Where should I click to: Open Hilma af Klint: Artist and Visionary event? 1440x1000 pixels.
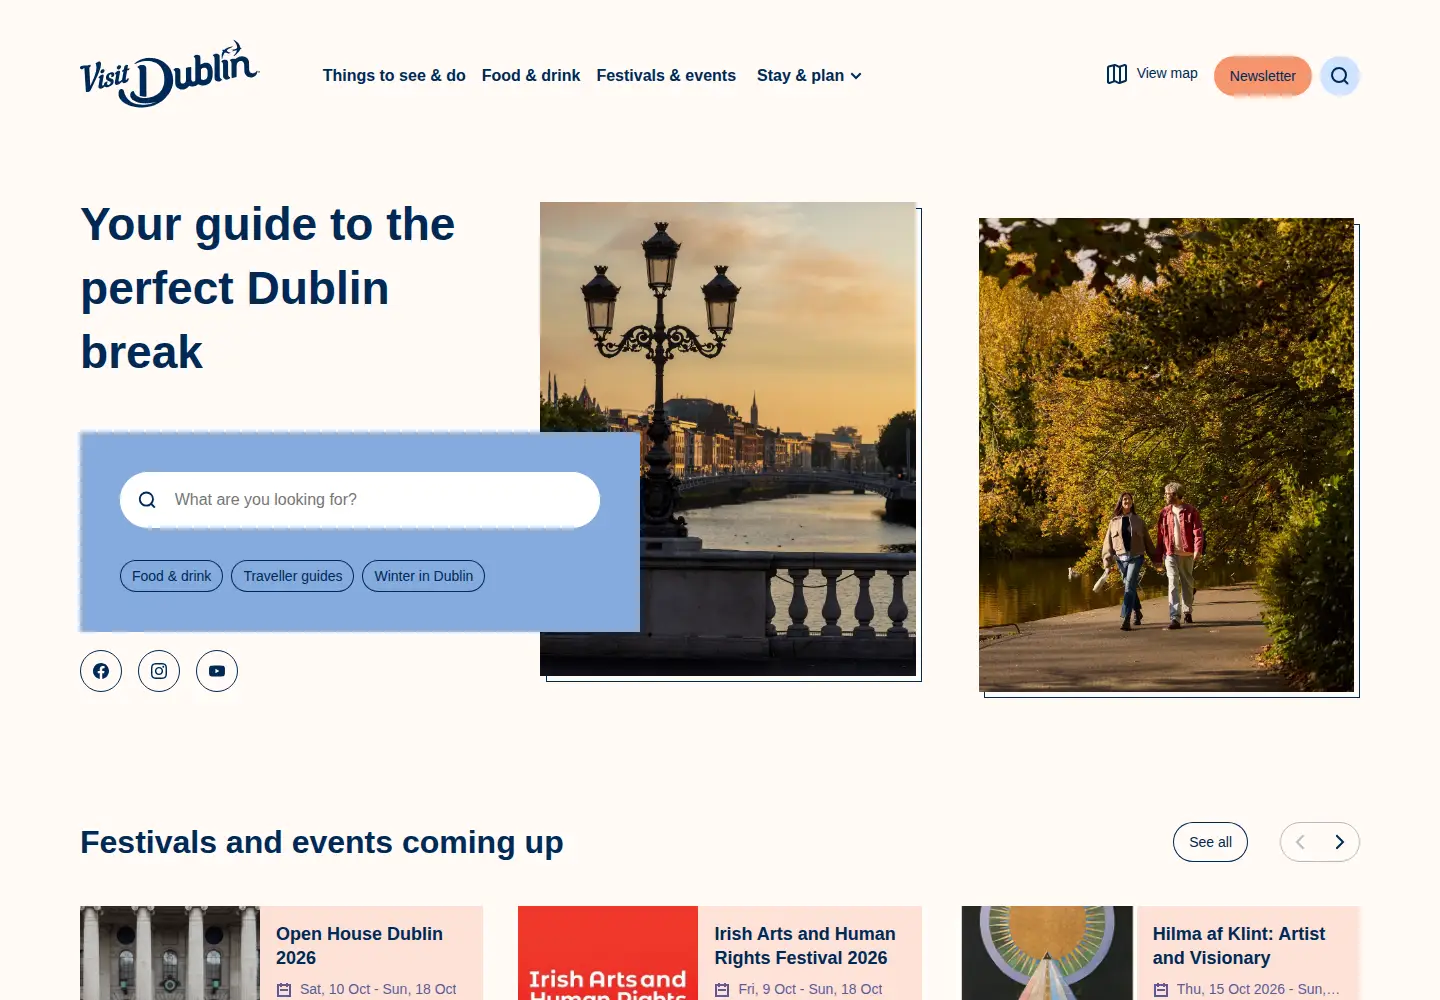pos(1239,946)
